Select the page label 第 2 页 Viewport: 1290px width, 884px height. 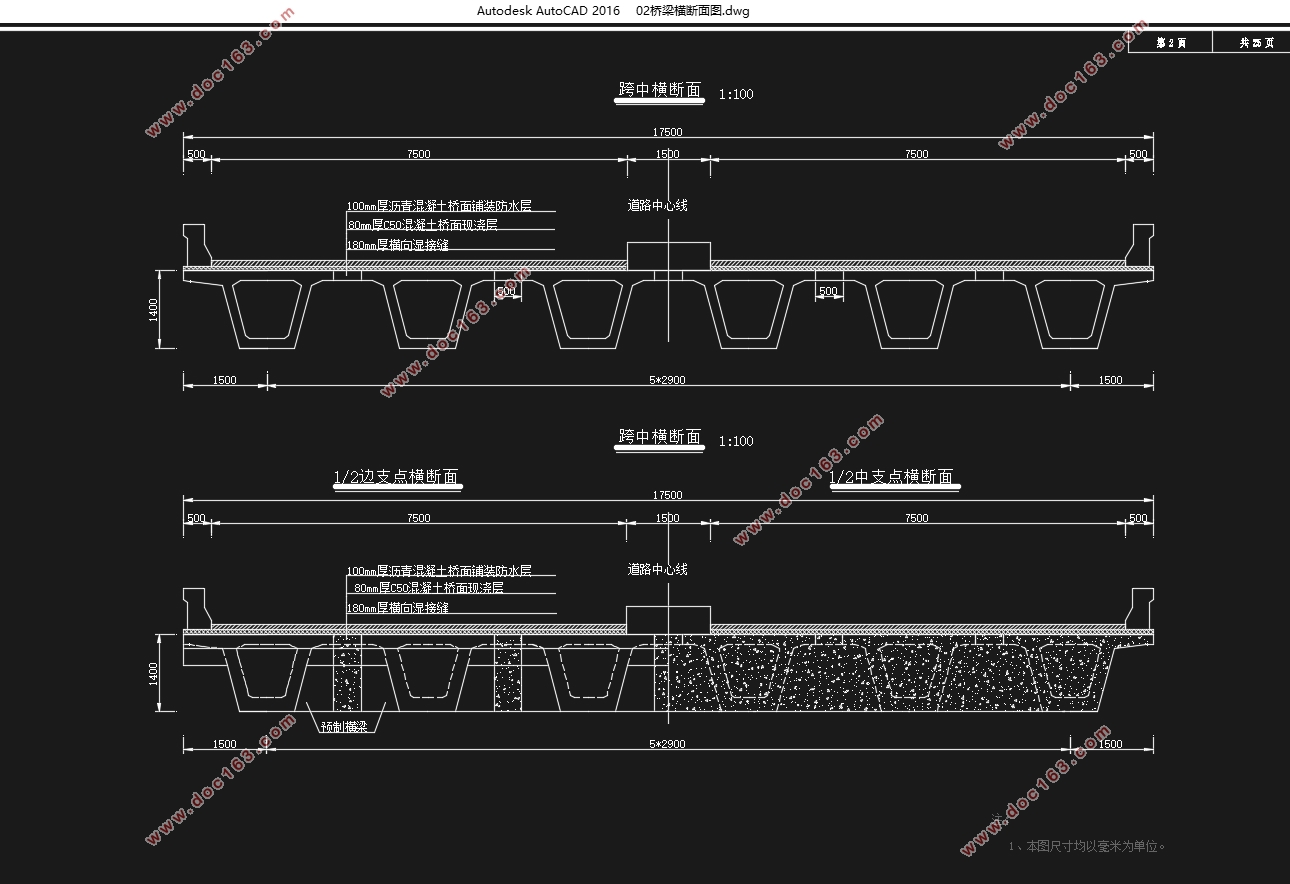click(1170, 43)
